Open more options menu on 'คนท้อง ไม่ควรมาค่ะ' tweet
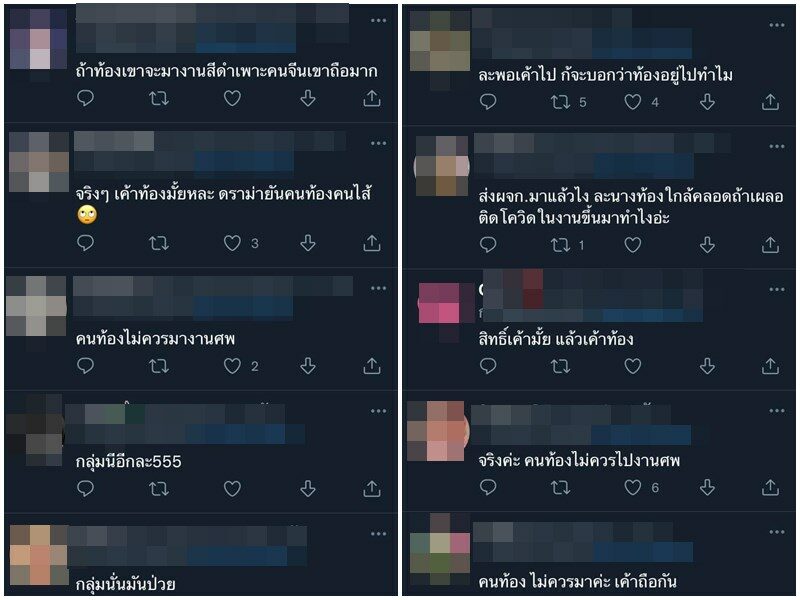Viewport: 800px width, 600px height. pyautogui.click(x=777, y=532)
